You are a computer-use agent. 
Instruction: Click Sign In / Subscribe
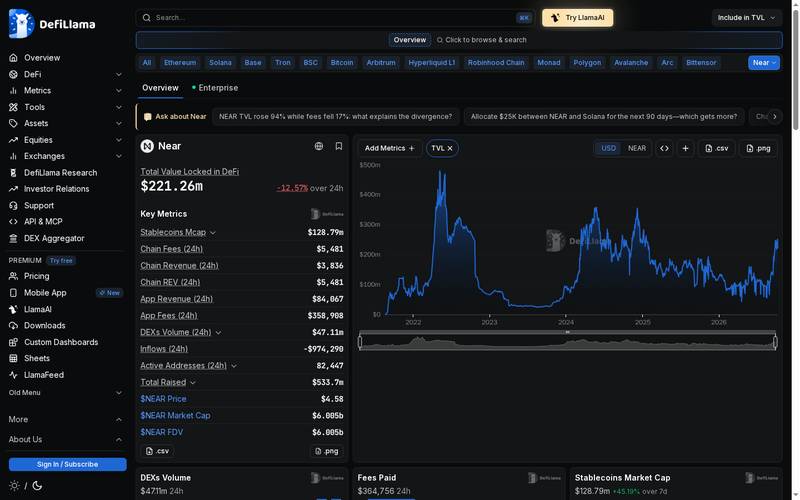(67, 464)
